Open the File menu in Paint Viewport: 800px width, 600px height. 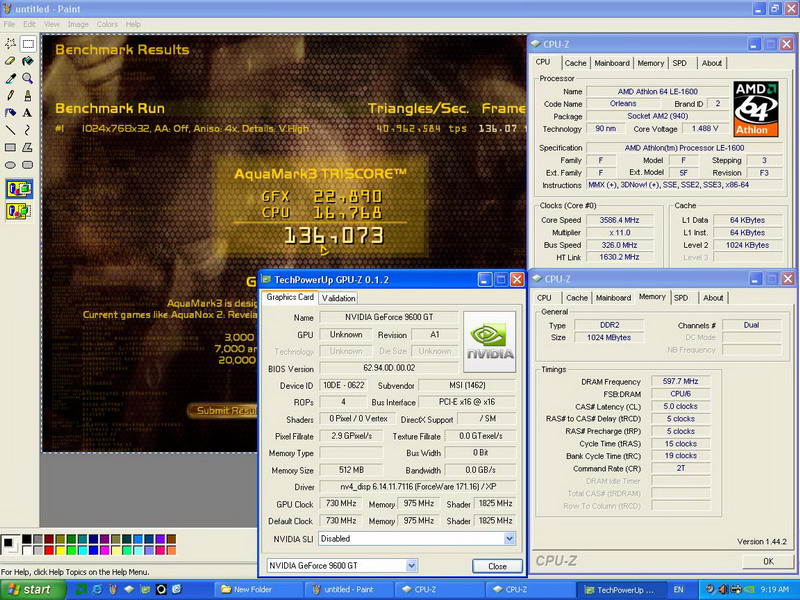click(x=9, y=24)
